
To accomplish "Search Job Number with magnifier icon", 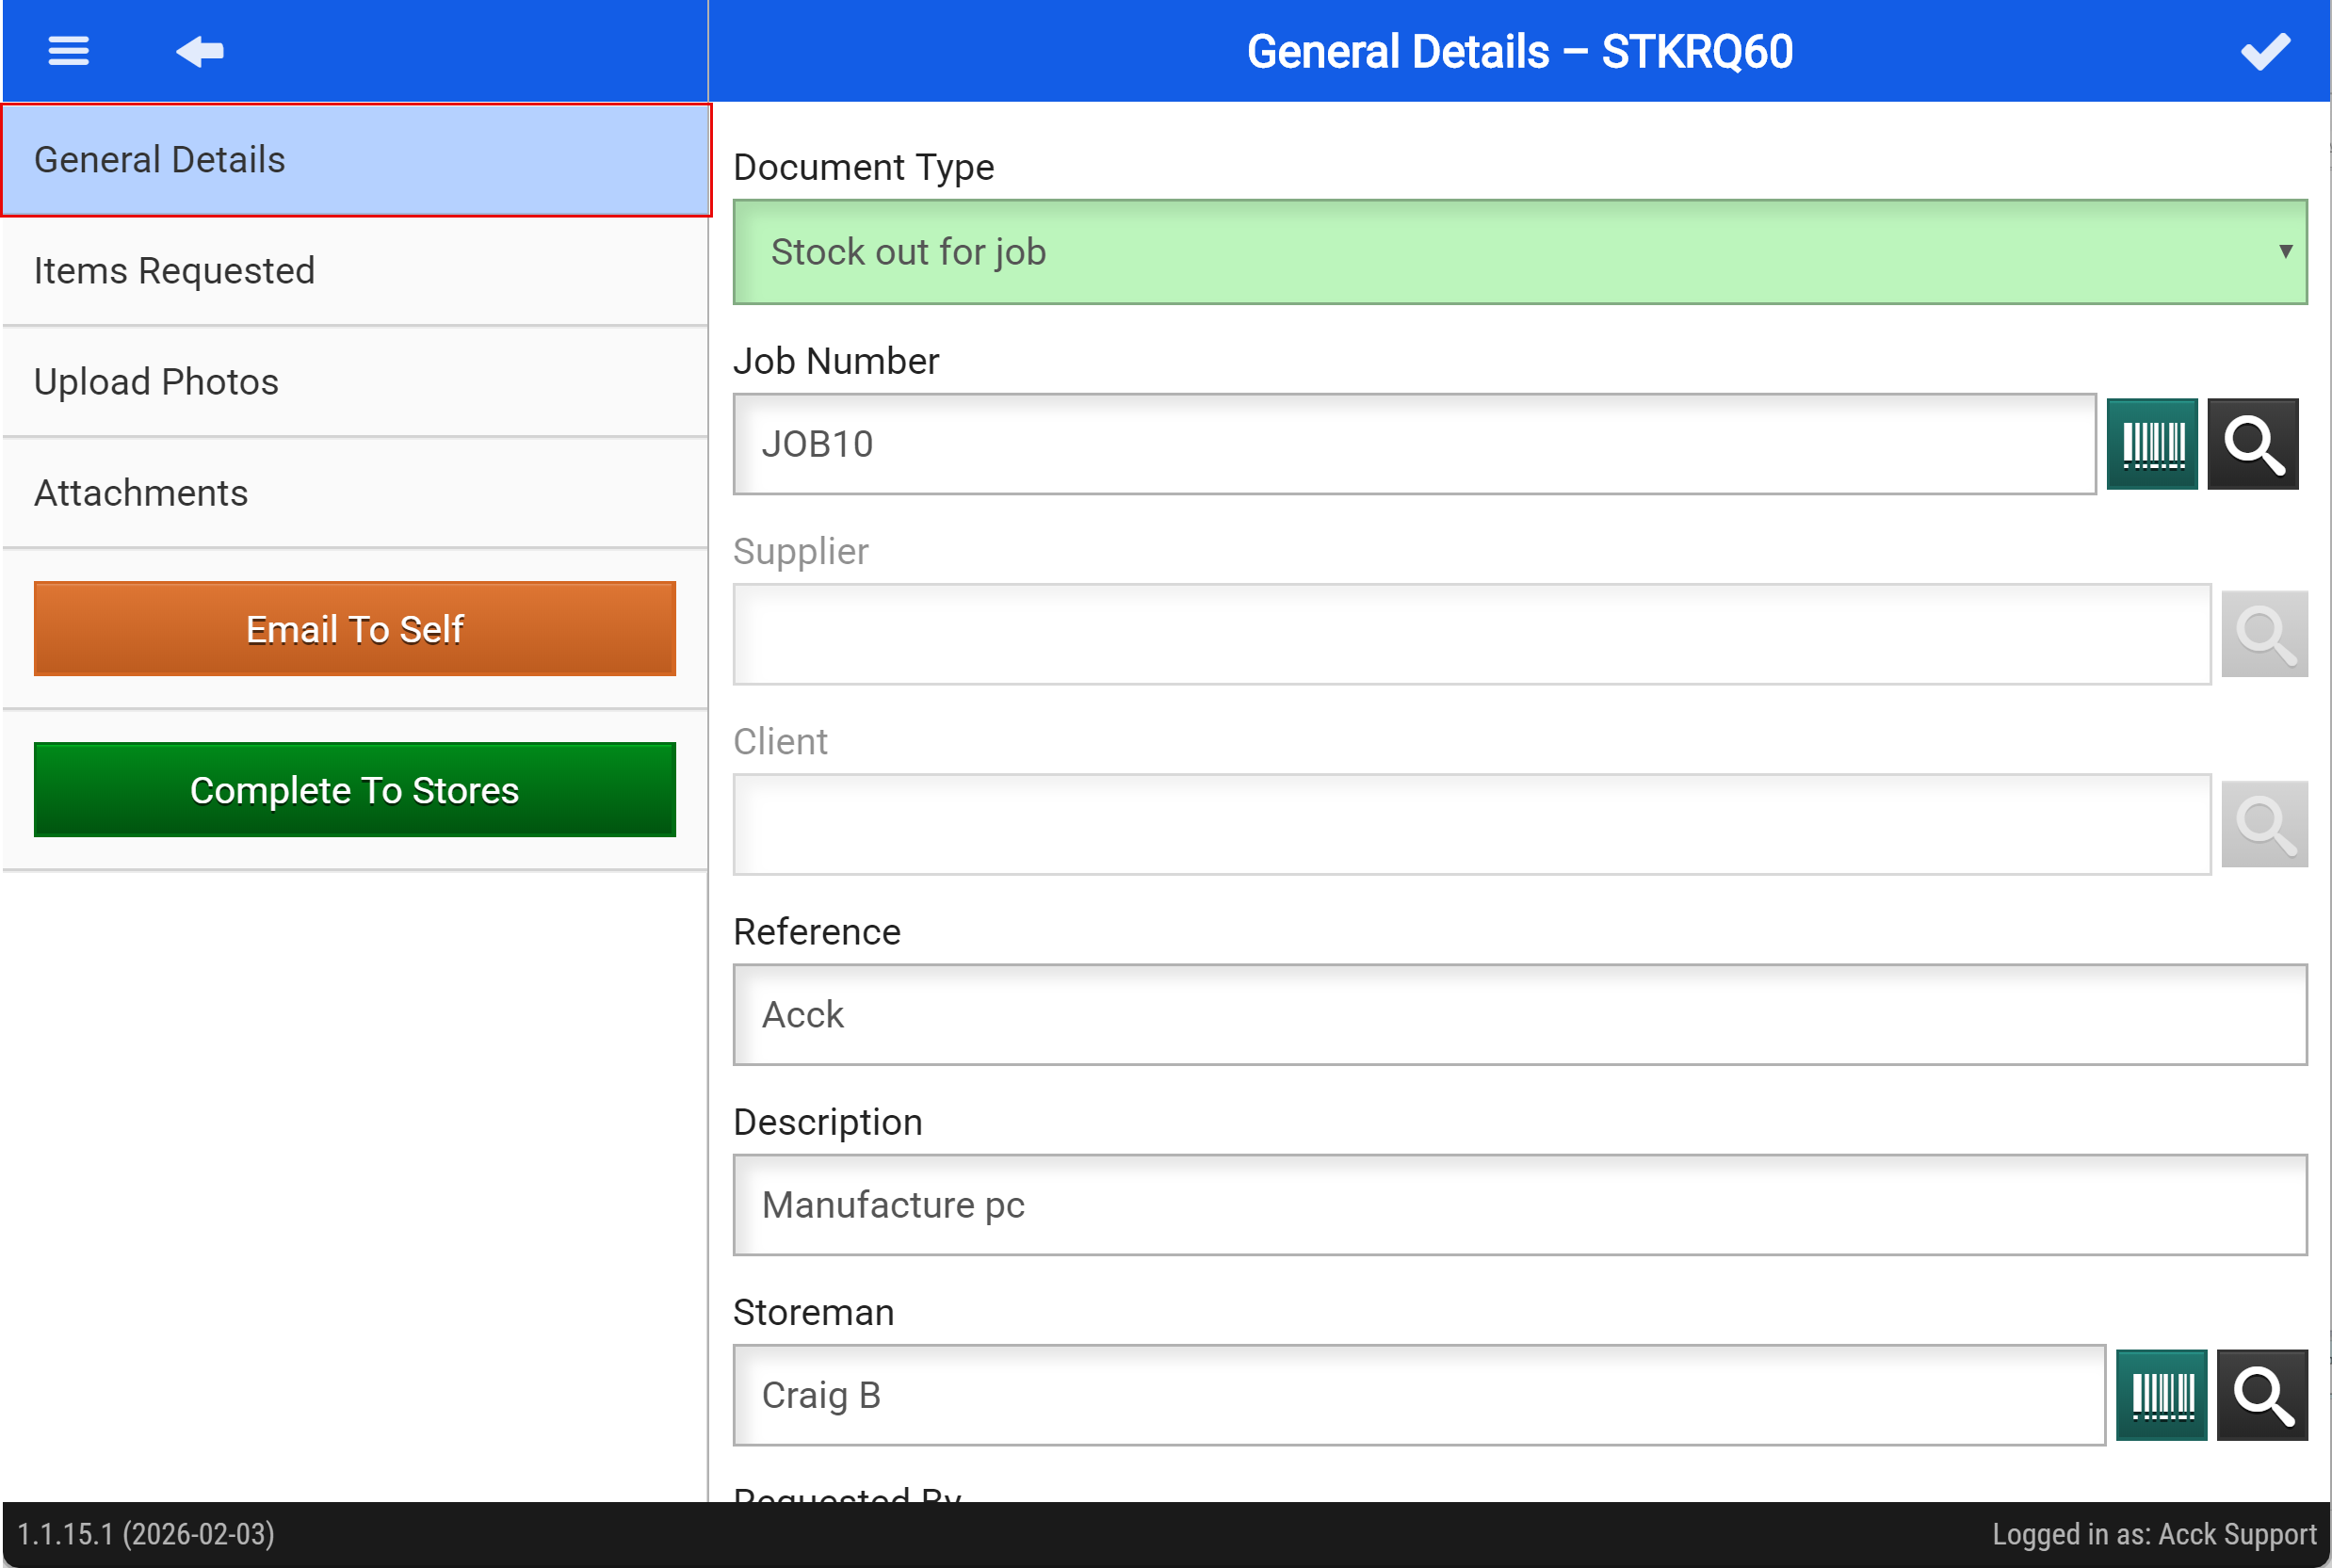I will (x=2252, y=444).
